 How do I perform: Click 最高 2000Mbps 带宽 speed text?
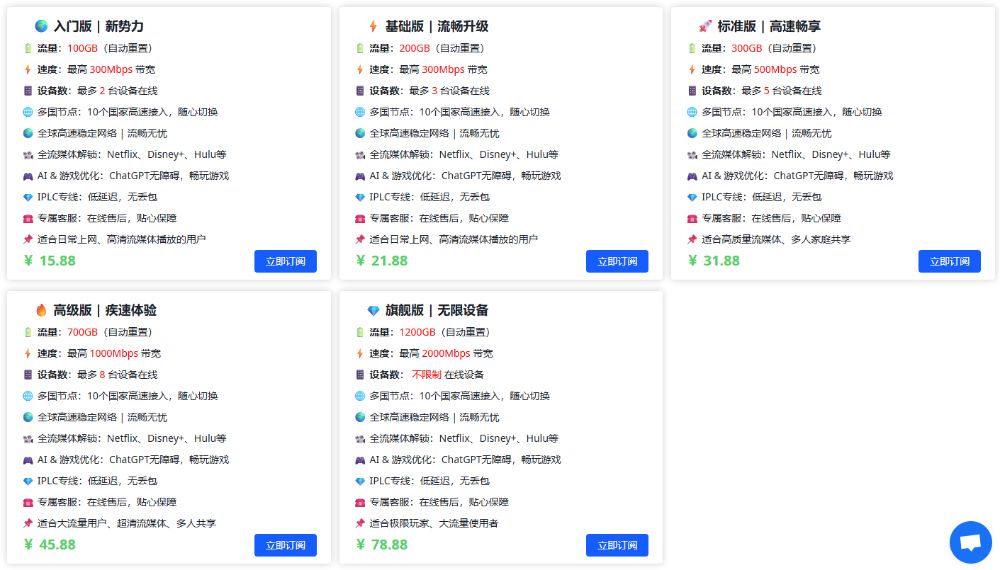coord(446,353)
